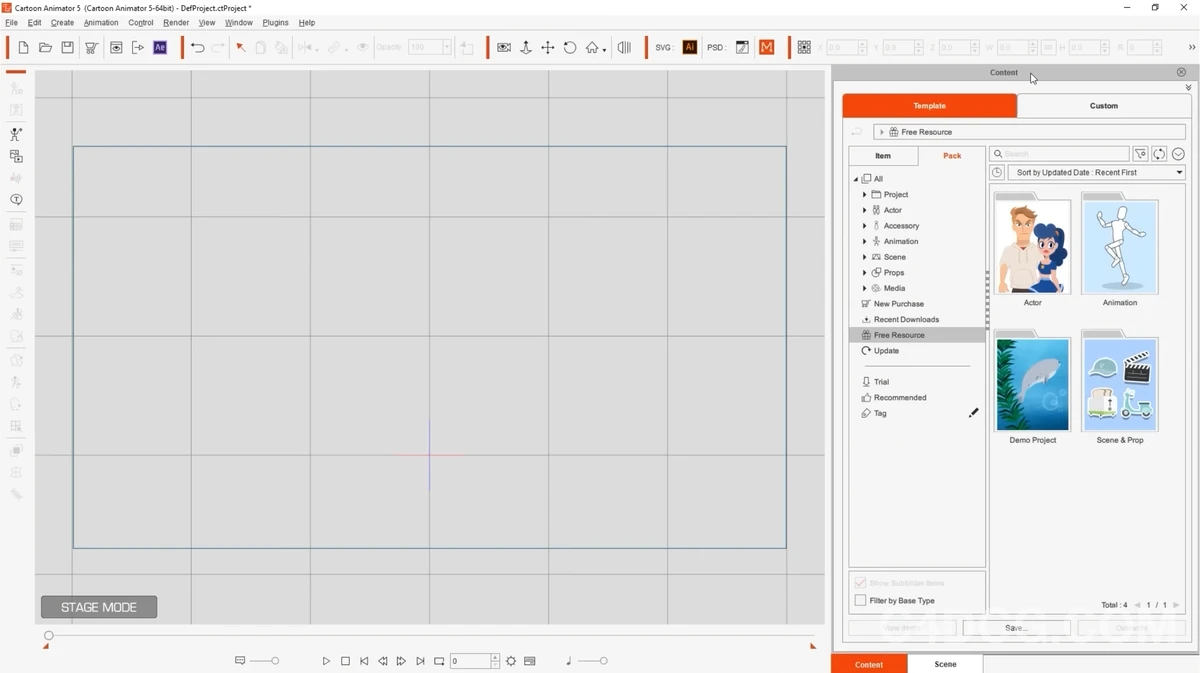Screen dimensions: 1200x673
Task: Expand the Actor tree category
Action: pos(865,210)
